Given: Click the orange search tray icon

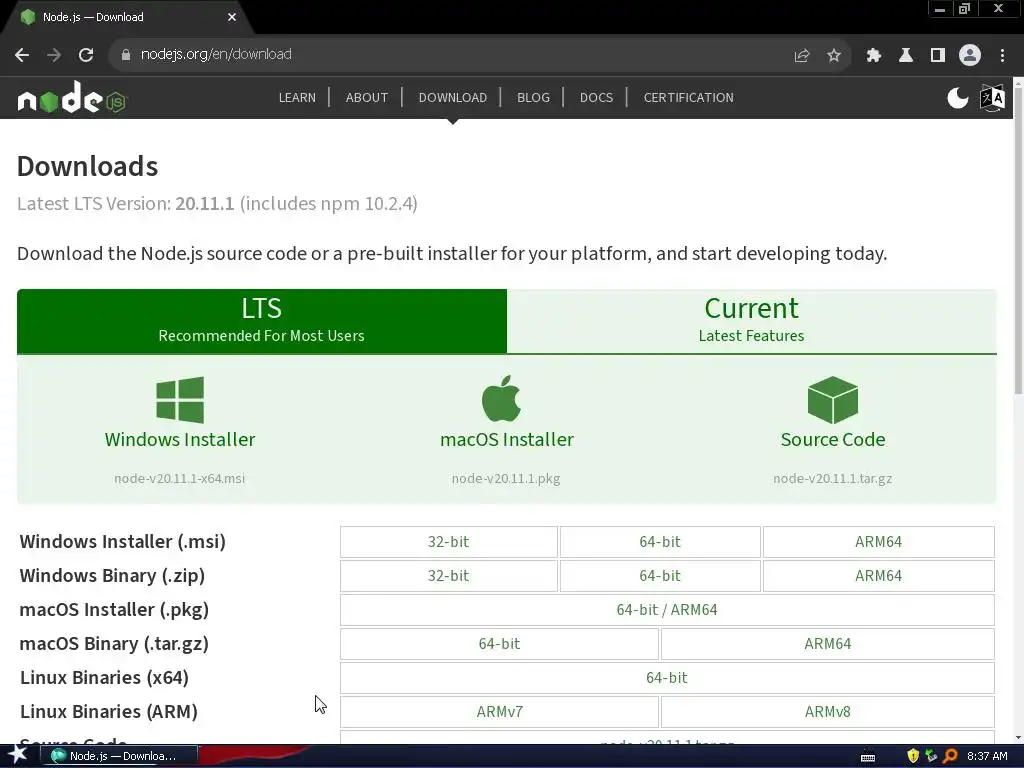Looking at the screenshot, I should click(x=950, y=756).
